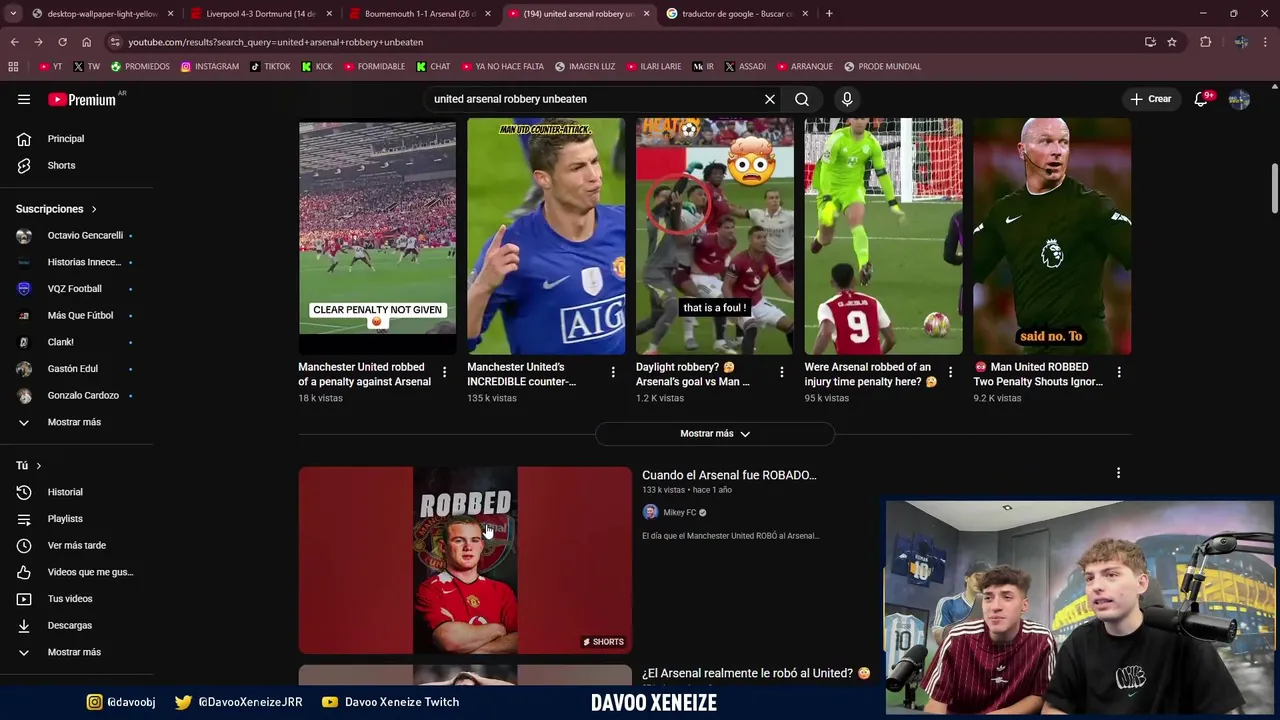Open the YouTube guide hamburger menu
Image resolution: width=1280 pixels, height=720 pixels.
click(x=24, y=99)
